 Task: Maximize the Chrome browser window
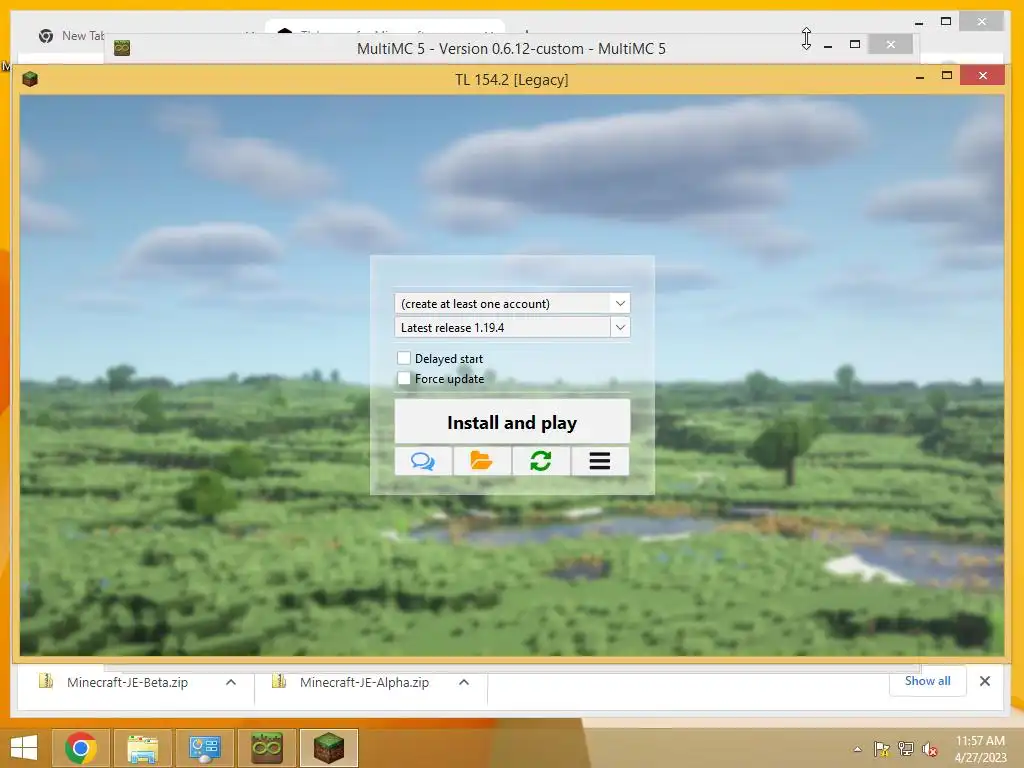tap(946, 22)
